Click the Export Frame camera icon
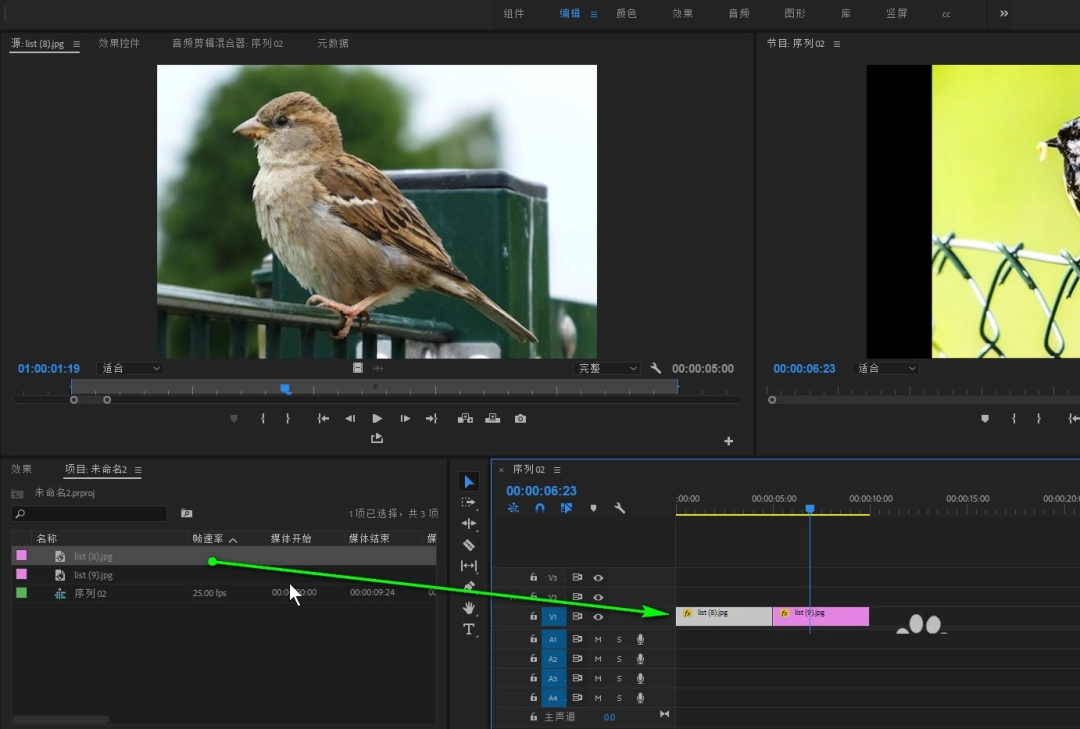Image resolution: width=1080 pixels, height=729 pixels. tap(520, 418)
